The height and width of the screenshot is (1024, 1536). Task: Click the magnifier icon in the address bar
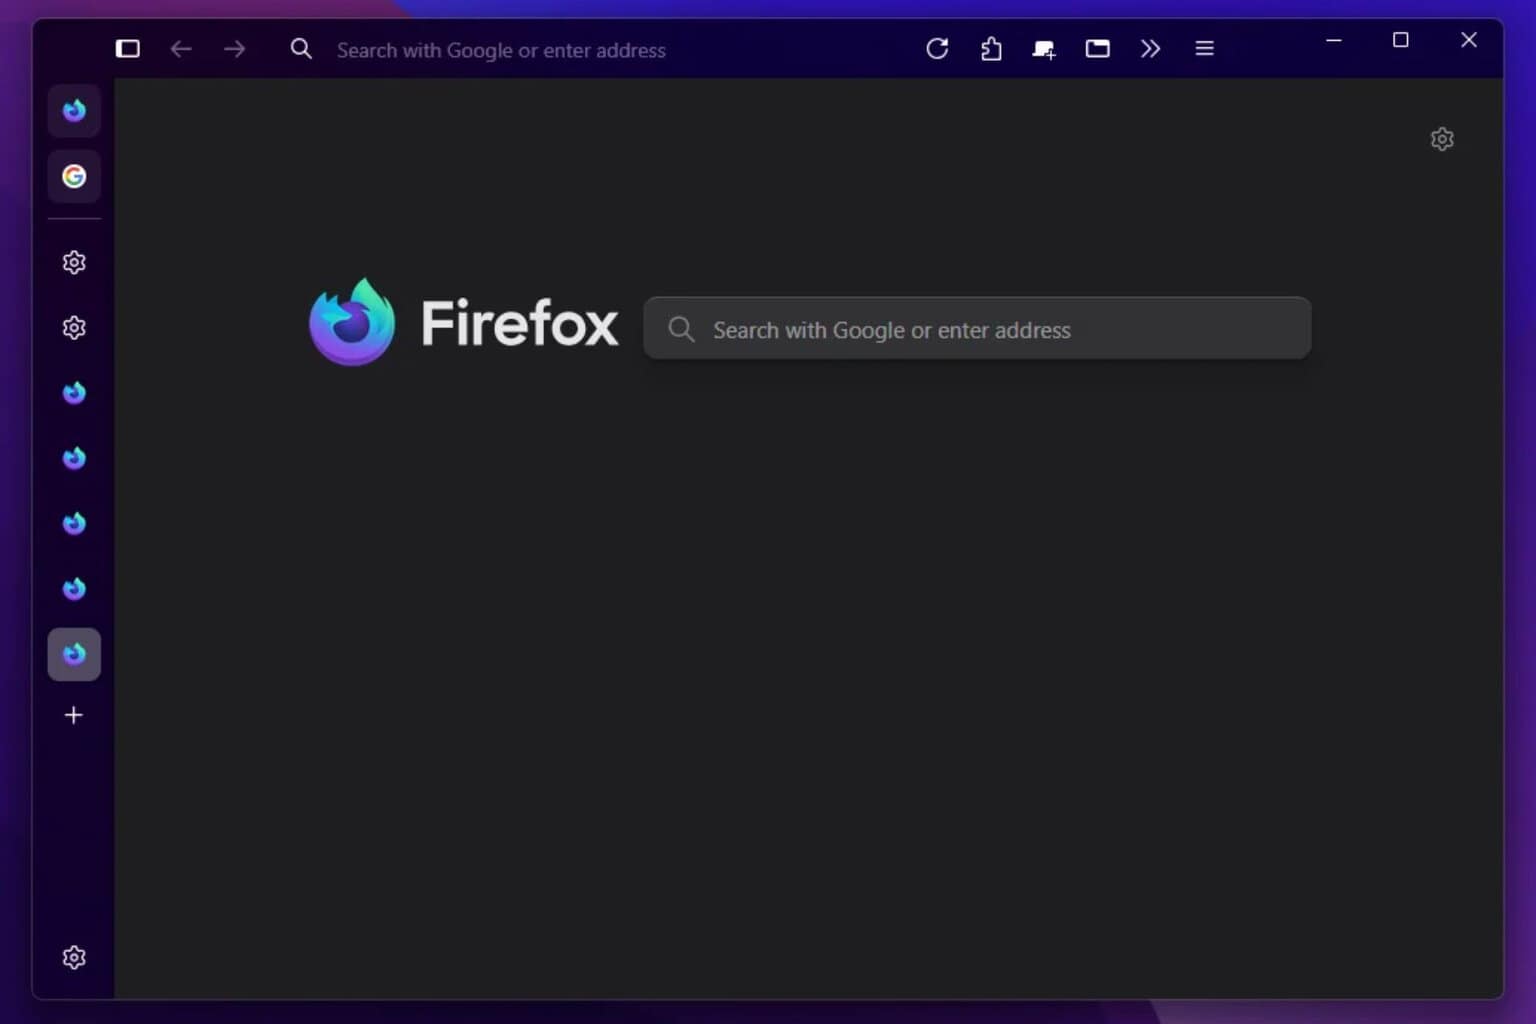(x=301, y=49)
